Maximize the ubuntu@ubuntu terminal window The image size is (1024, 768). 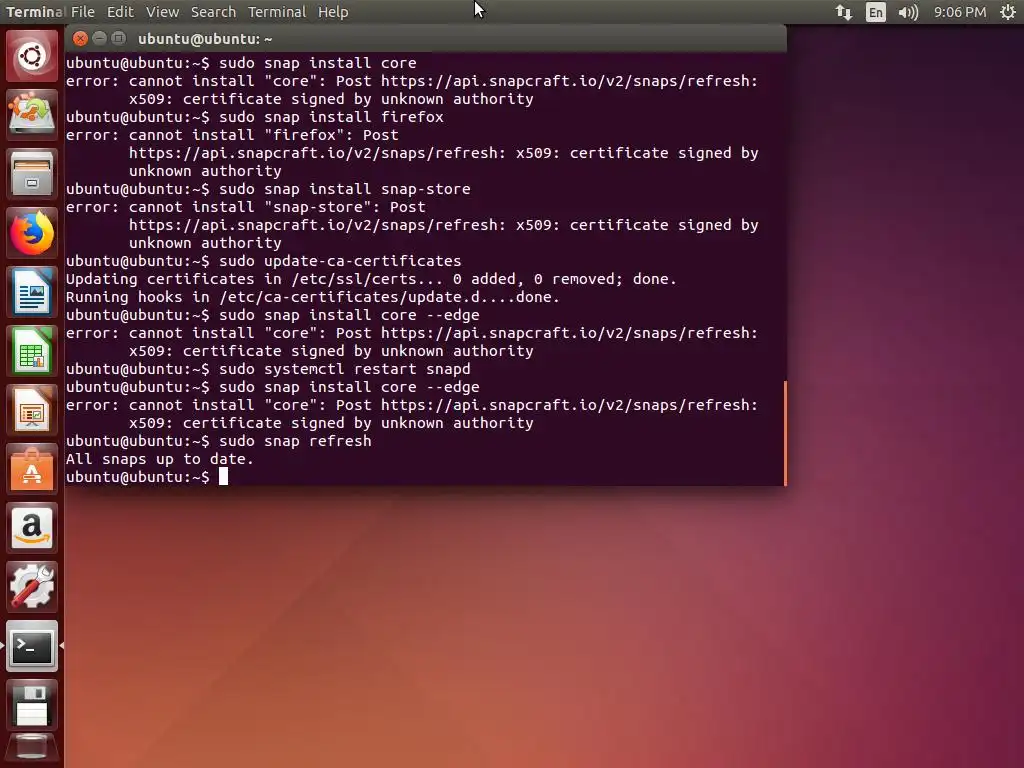point(118,39)
